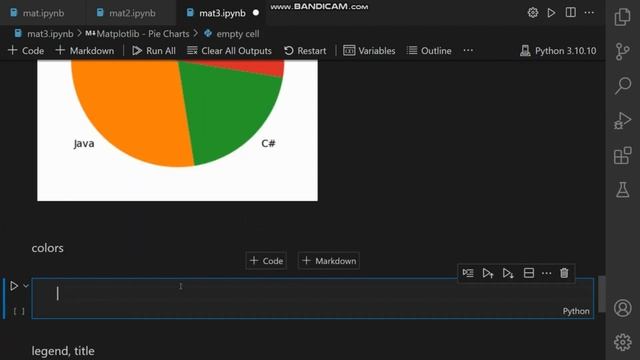Click the pie chart output image
The height and width of the screenshot is (360, 640).
[177, 130]
